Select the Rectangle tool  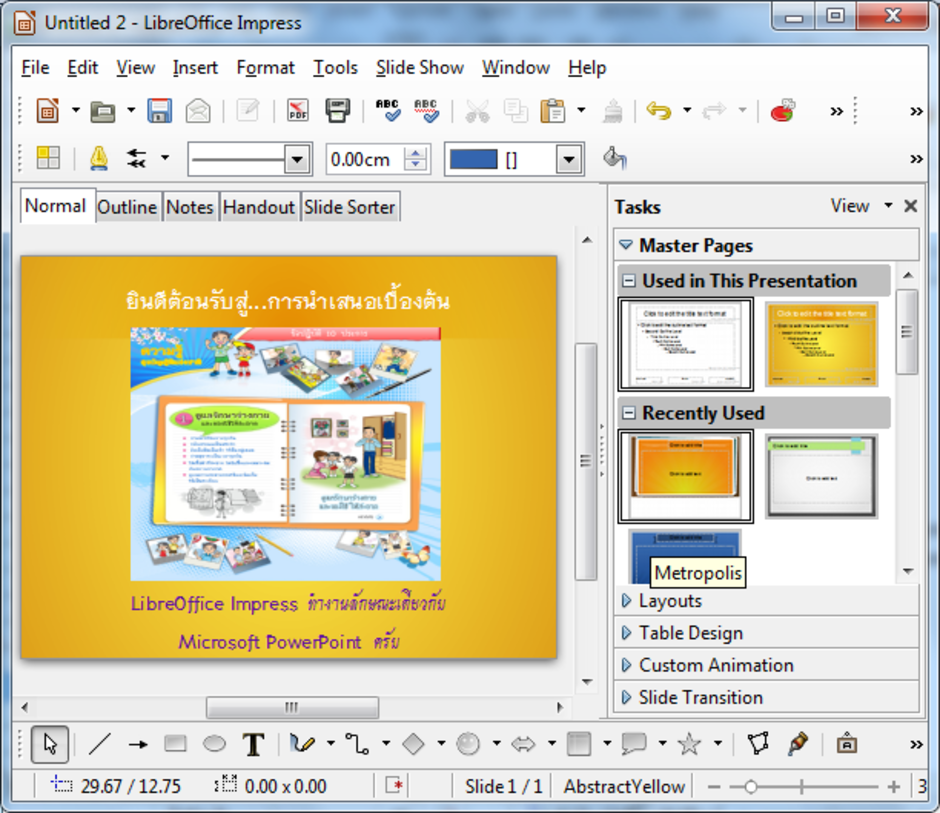click(175, 744)
